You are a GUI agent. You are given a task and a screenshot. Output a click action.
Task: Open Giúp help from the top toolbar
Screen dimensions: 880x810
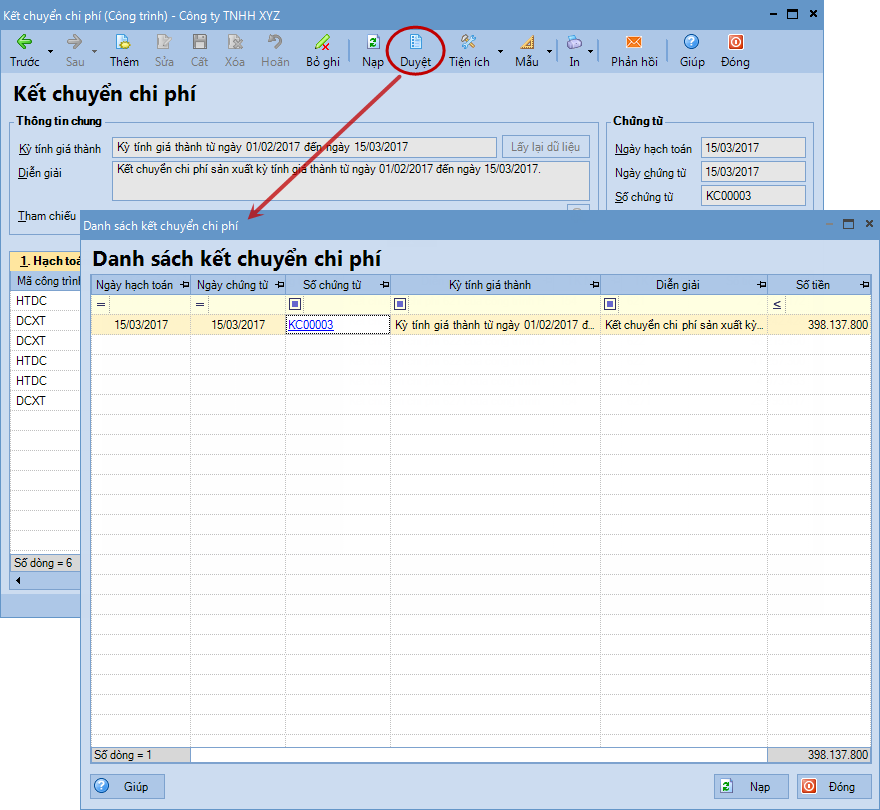point(691,42)
